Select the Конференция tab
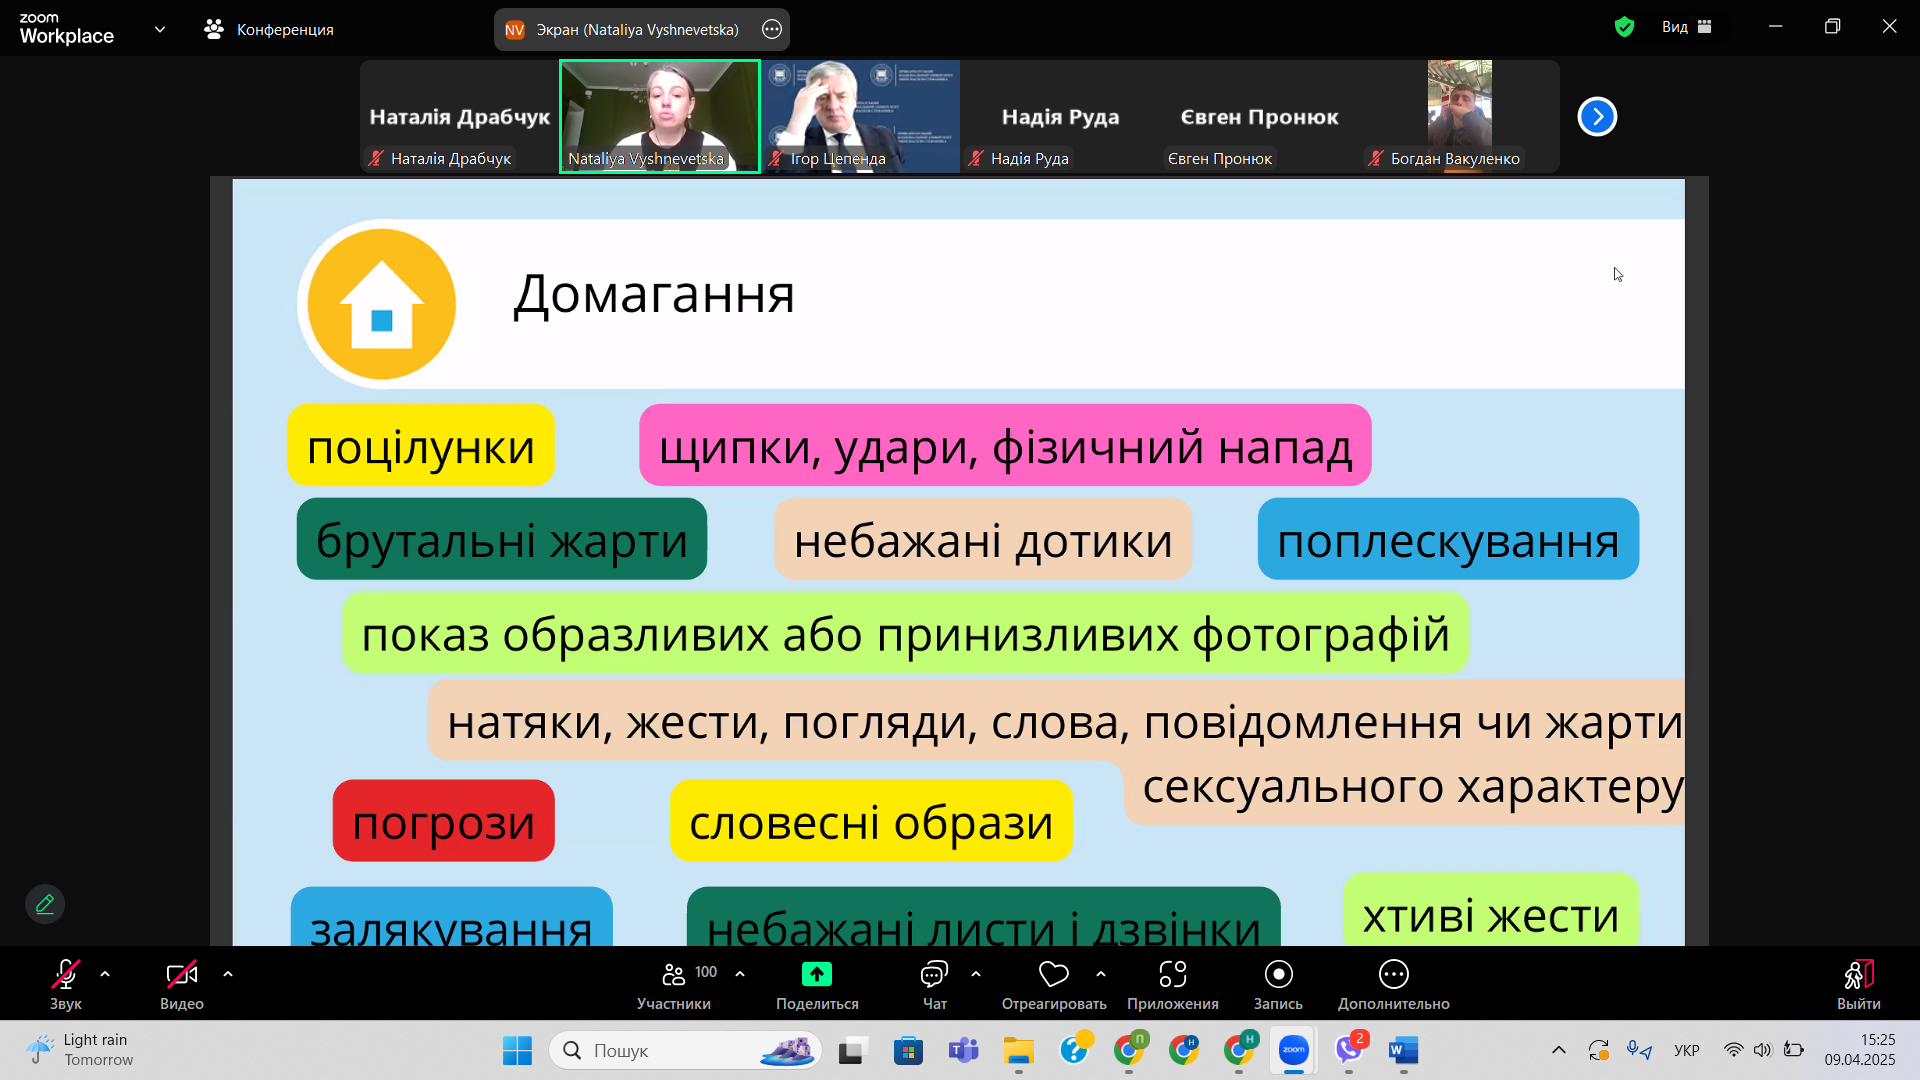The height and width of the screenshot is (1080, 1920). tap(269, 29)
